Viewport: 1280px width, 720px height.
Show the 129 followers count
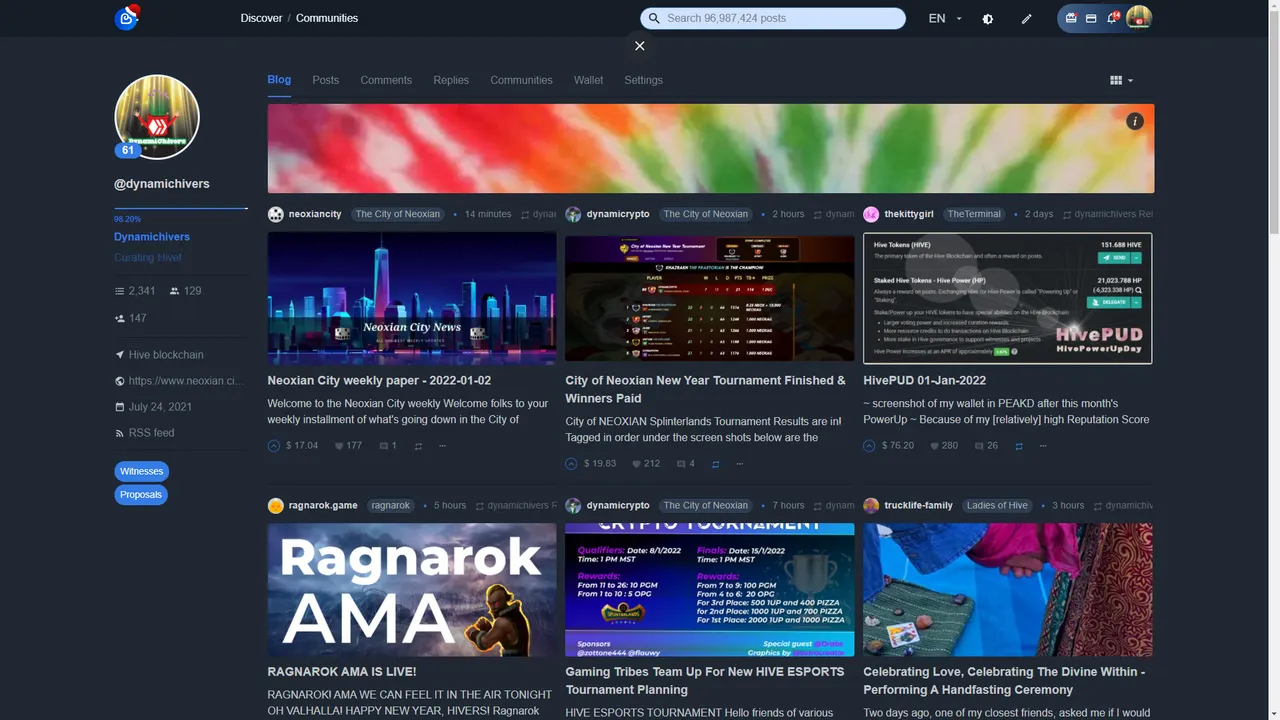pos(186,291)
